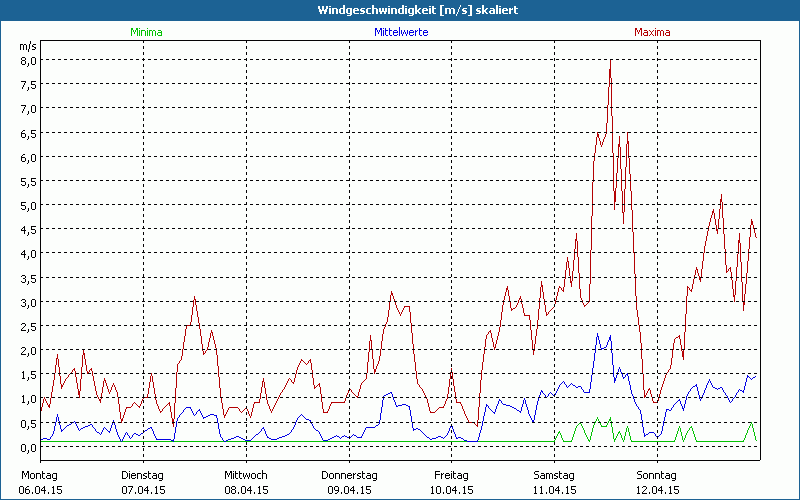
Task: Select the Montag day label
Action: click(x=39, y=474)
